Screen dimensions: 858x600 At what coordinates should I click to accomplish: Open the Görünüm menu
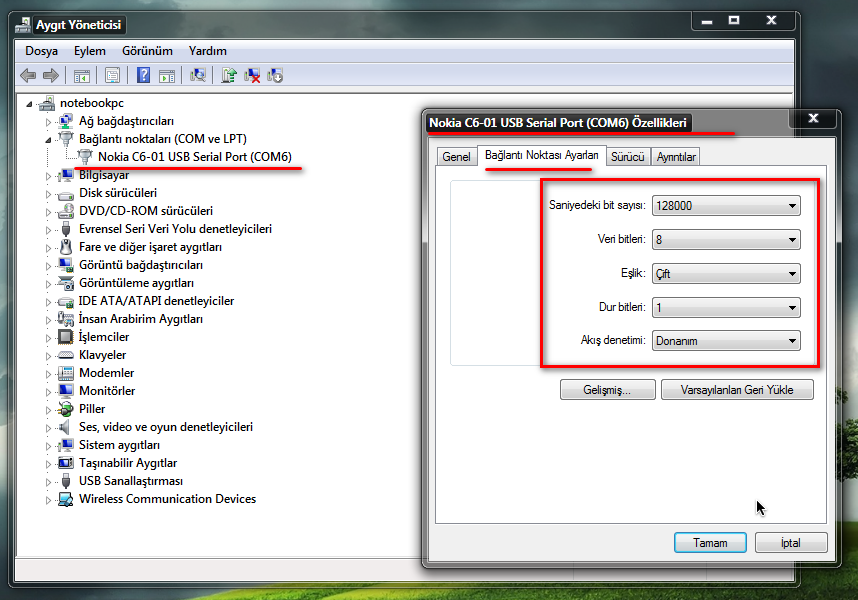pos(147,51)
